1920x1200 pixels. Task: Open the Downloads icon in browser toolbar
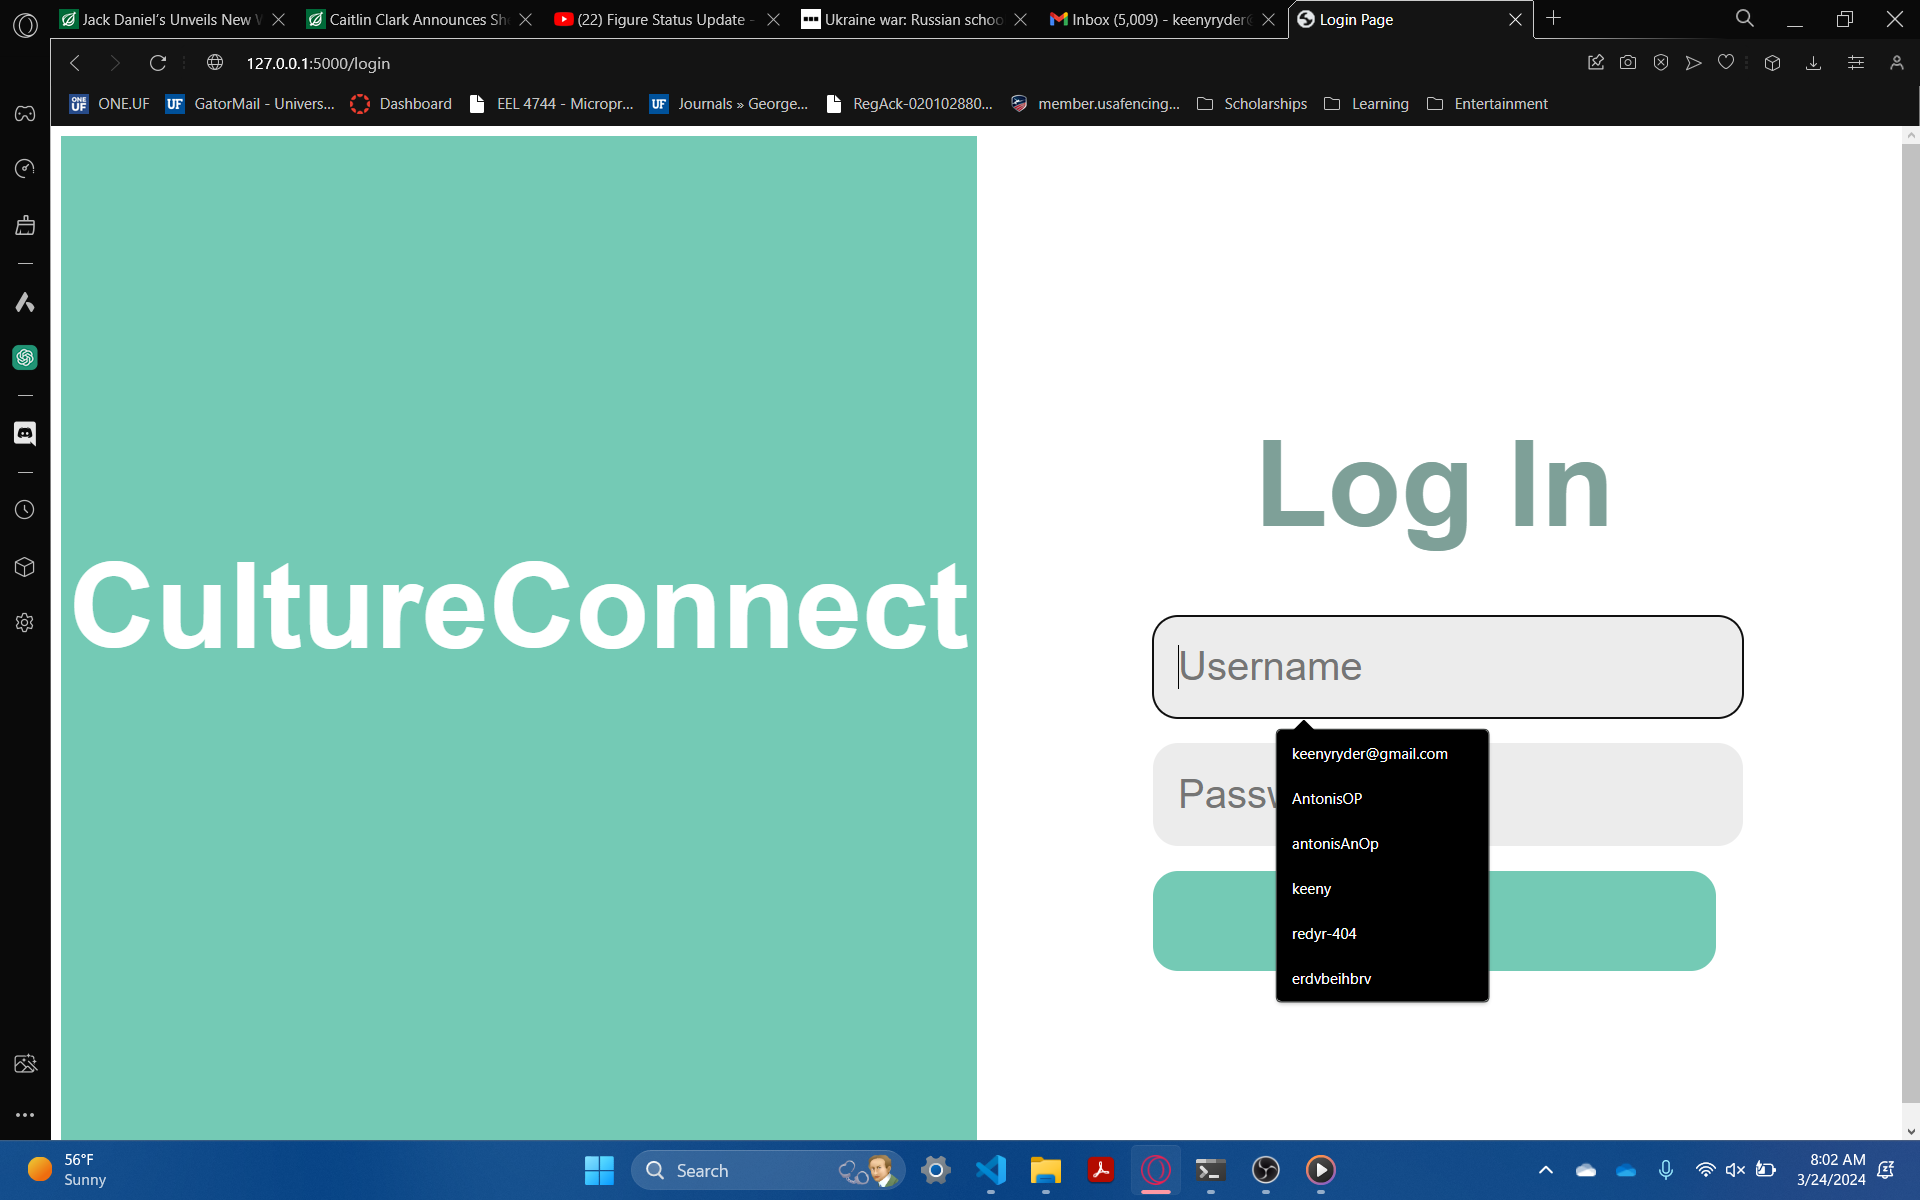[1813, 63]
